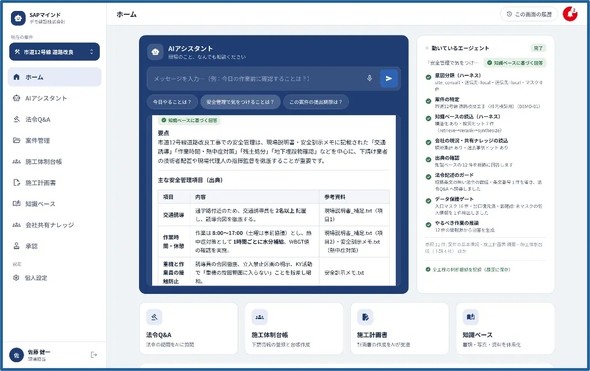Click the robot icon in AIアシスタント header
The width and height of the screenshot is (590, 371).
click(x=155, y=52)
